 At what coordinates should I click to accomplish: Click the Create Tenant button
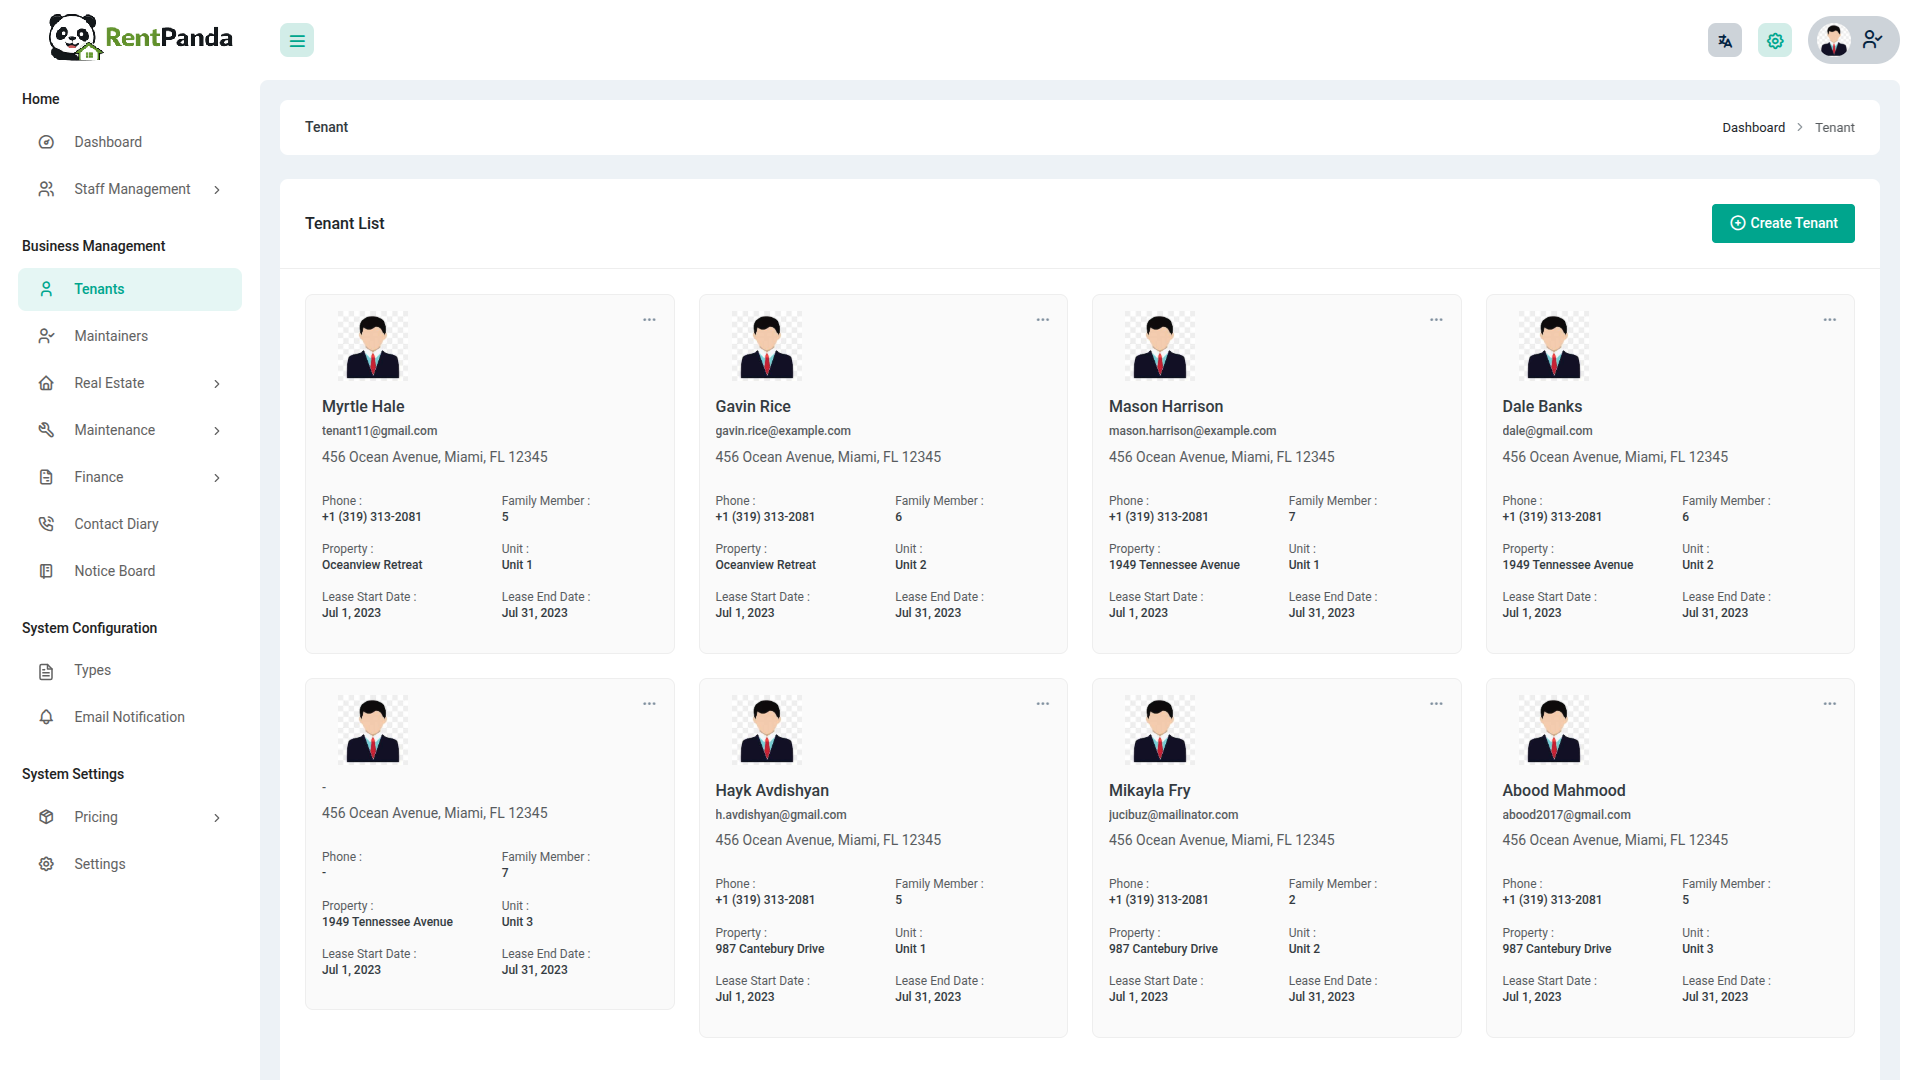point(1782,223)
